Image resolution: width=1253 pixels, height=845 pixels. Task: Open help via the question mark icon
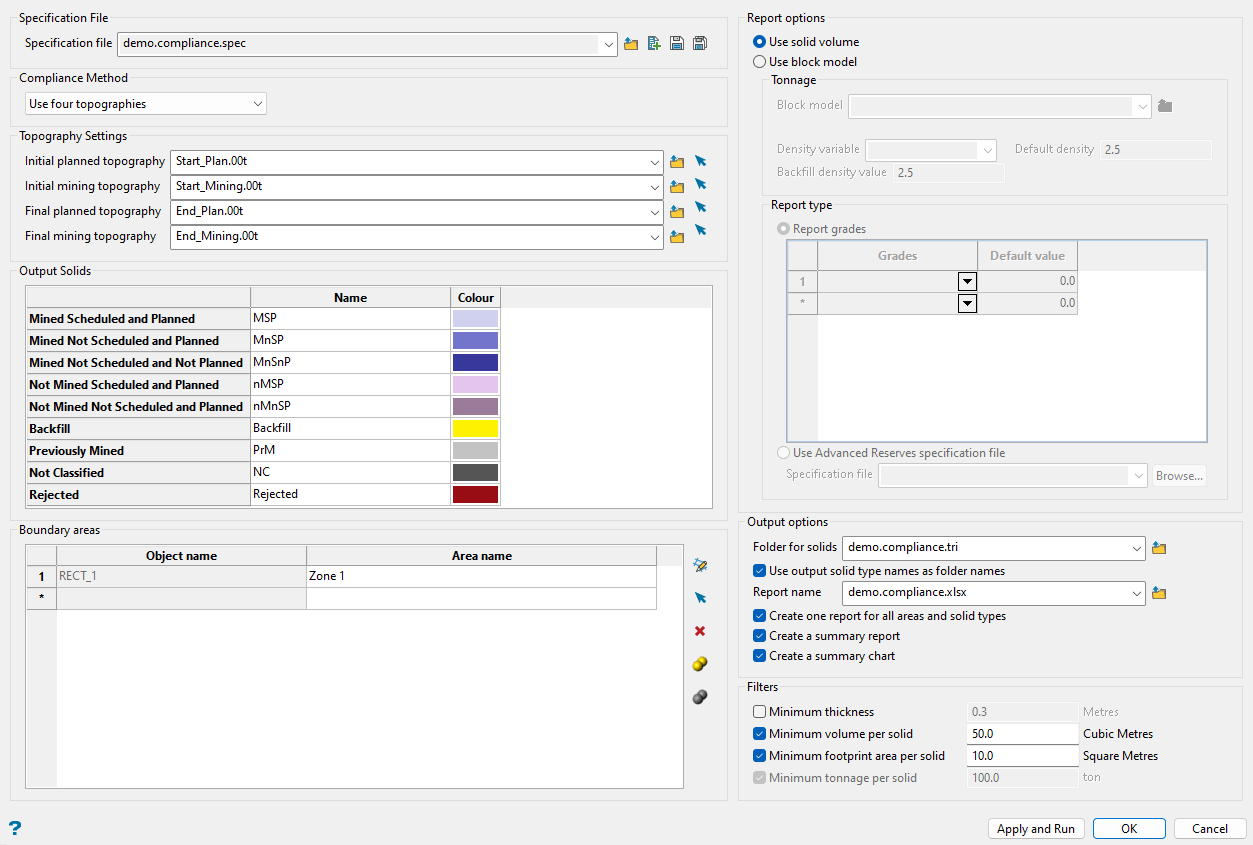point(15,828)
